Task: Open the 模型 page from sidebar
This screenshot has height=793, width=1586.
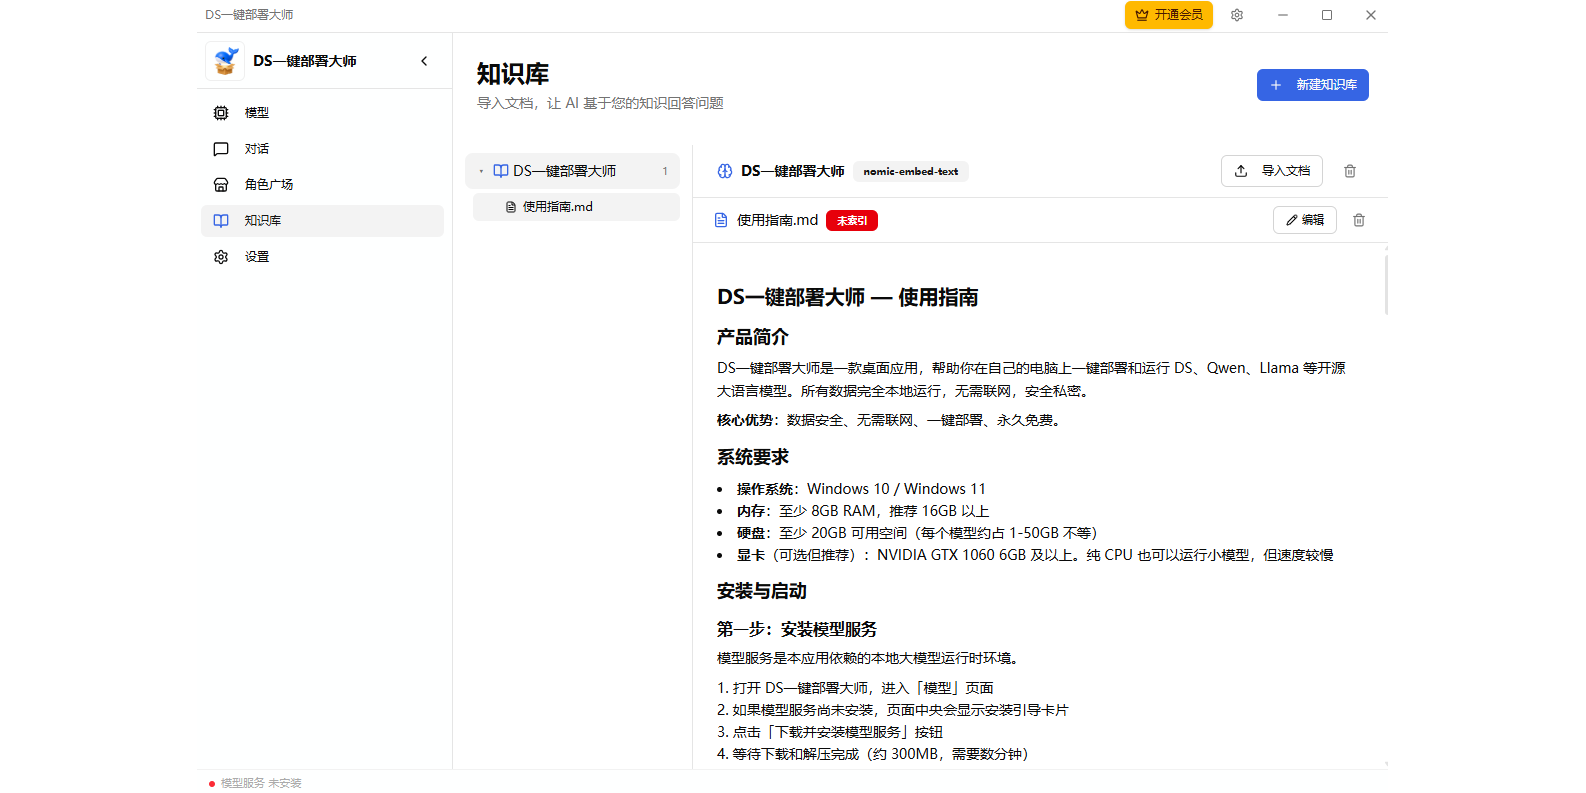Action: [x=322, y=113]
